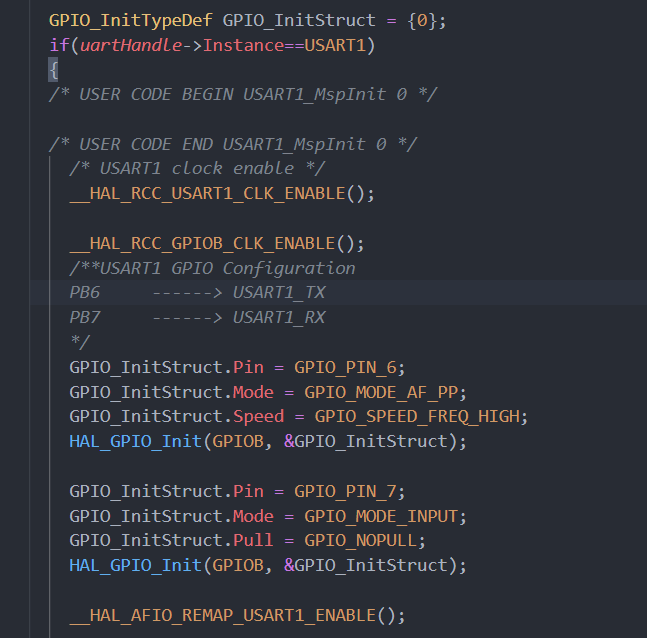This screenshot has height=638, width=647.
Task: Click the PB7 USART1_RX comment line
Action: pyautogui.click(x=197, y=317)
